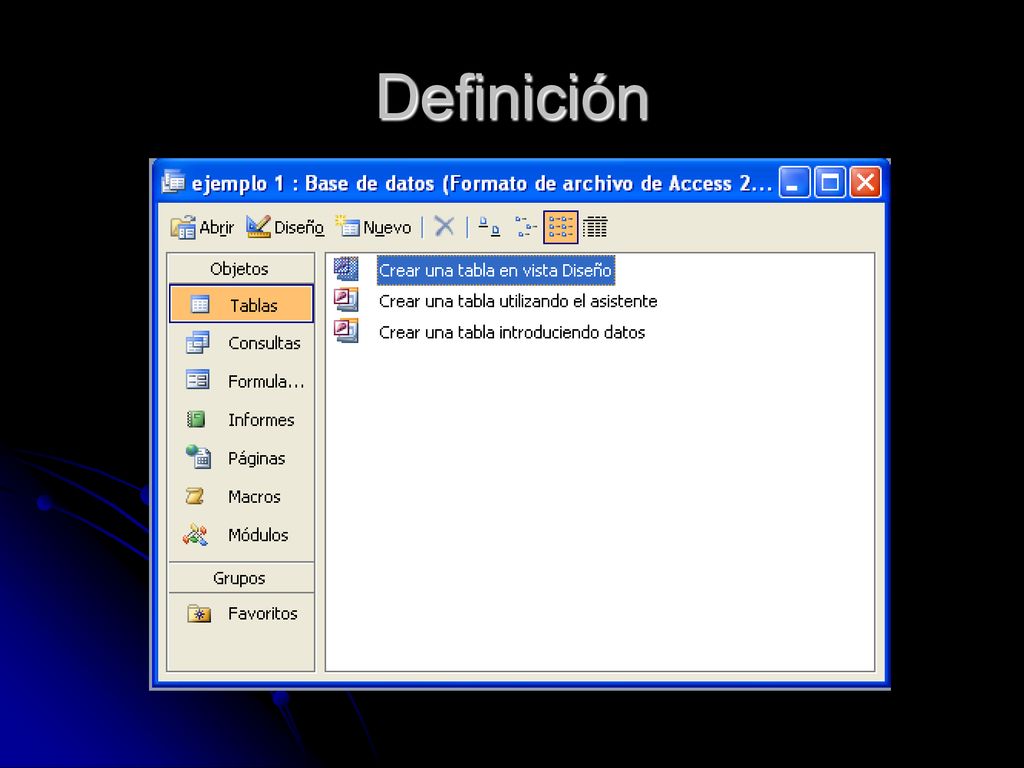This screenshot has width=1024, height=768.
Task: Select Crear una tabla en vista Diseño
Action: click(x=495, y=270)
